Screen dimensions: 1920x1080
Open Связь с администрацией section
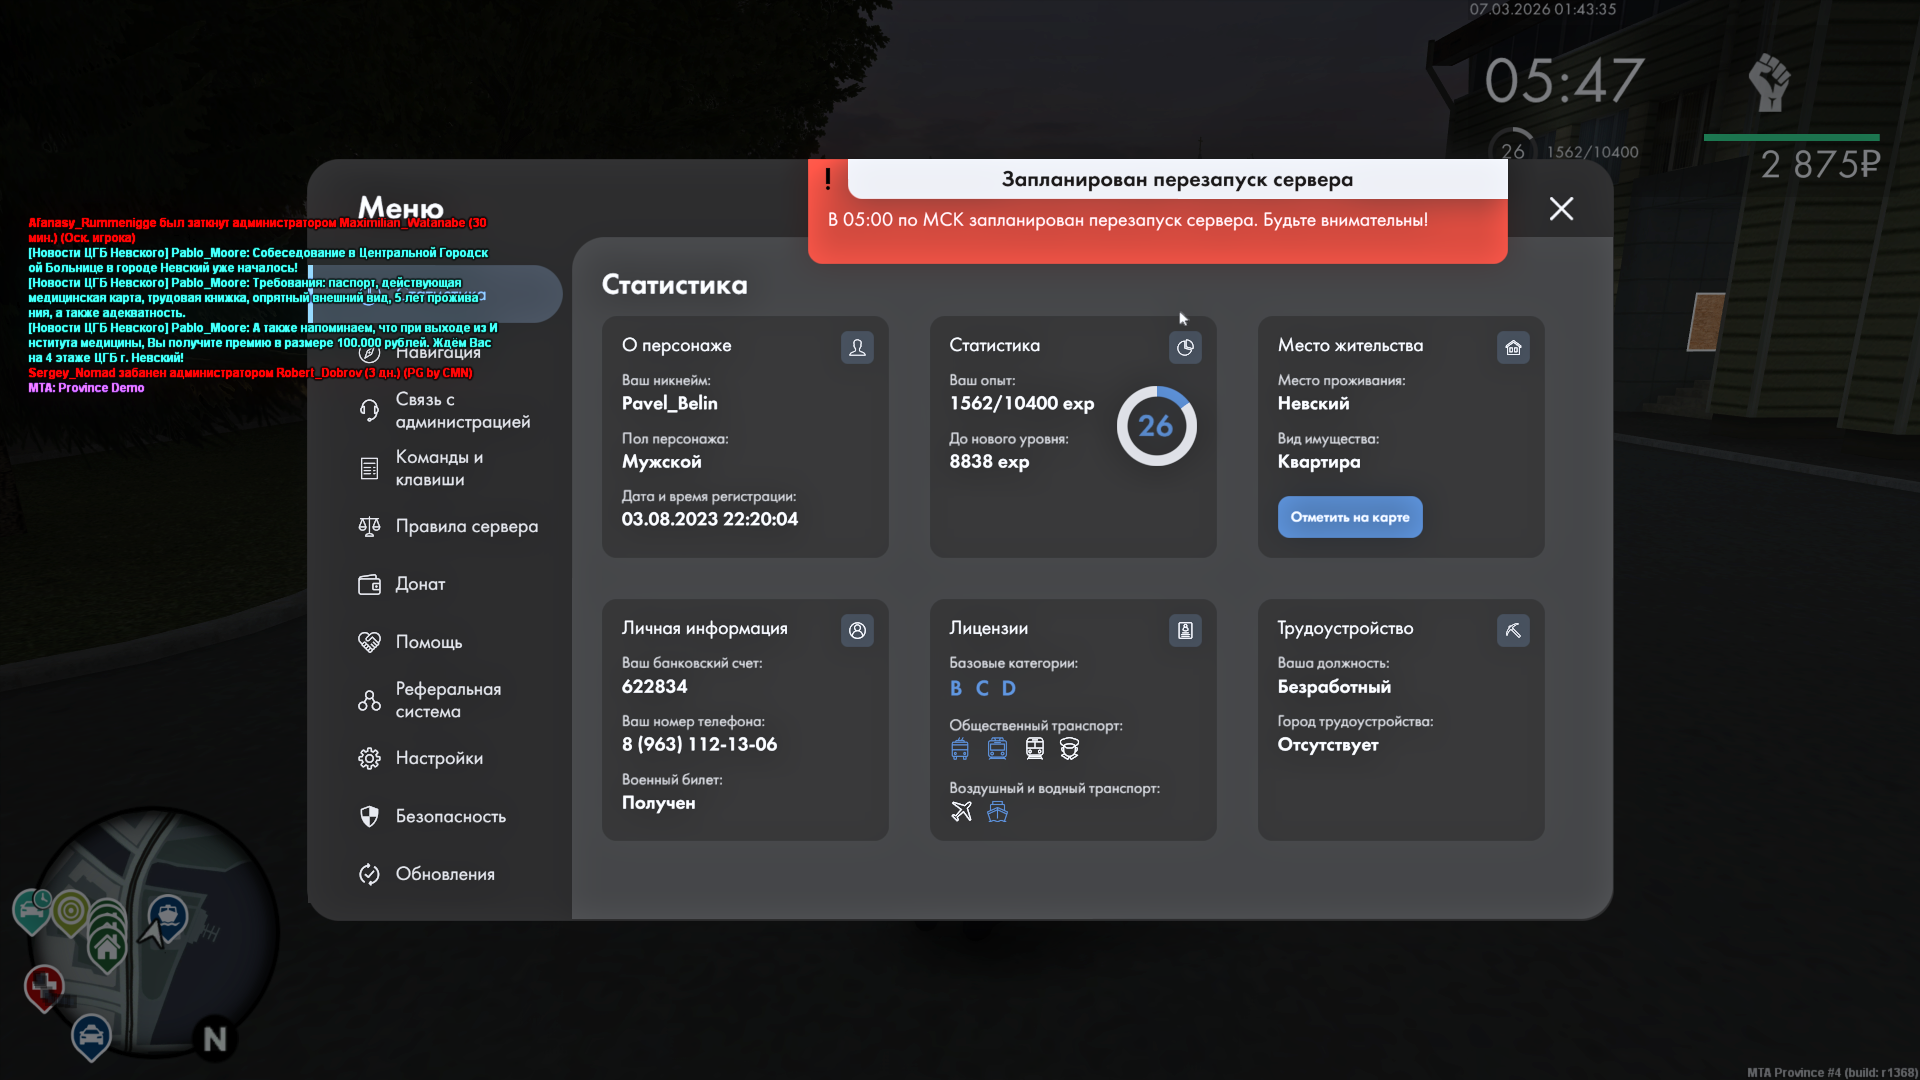pyautogui.click(x=462, y=410)
